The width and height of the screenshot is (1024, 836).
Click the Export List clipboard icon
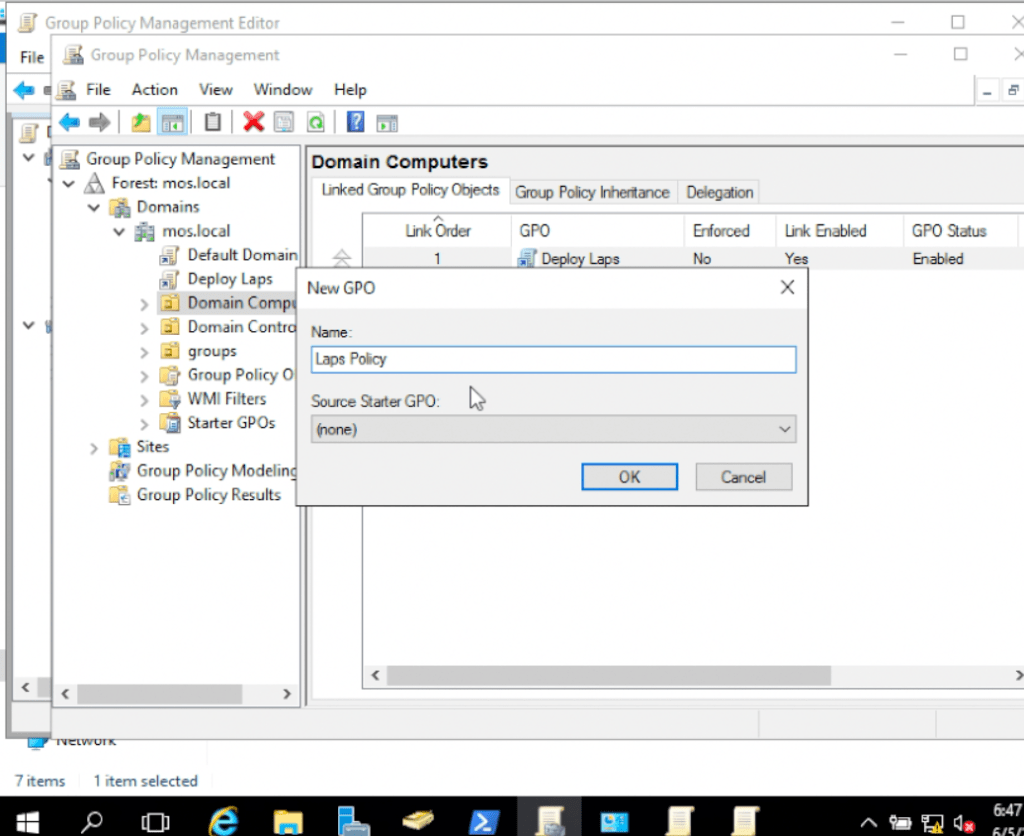(213, 122)
